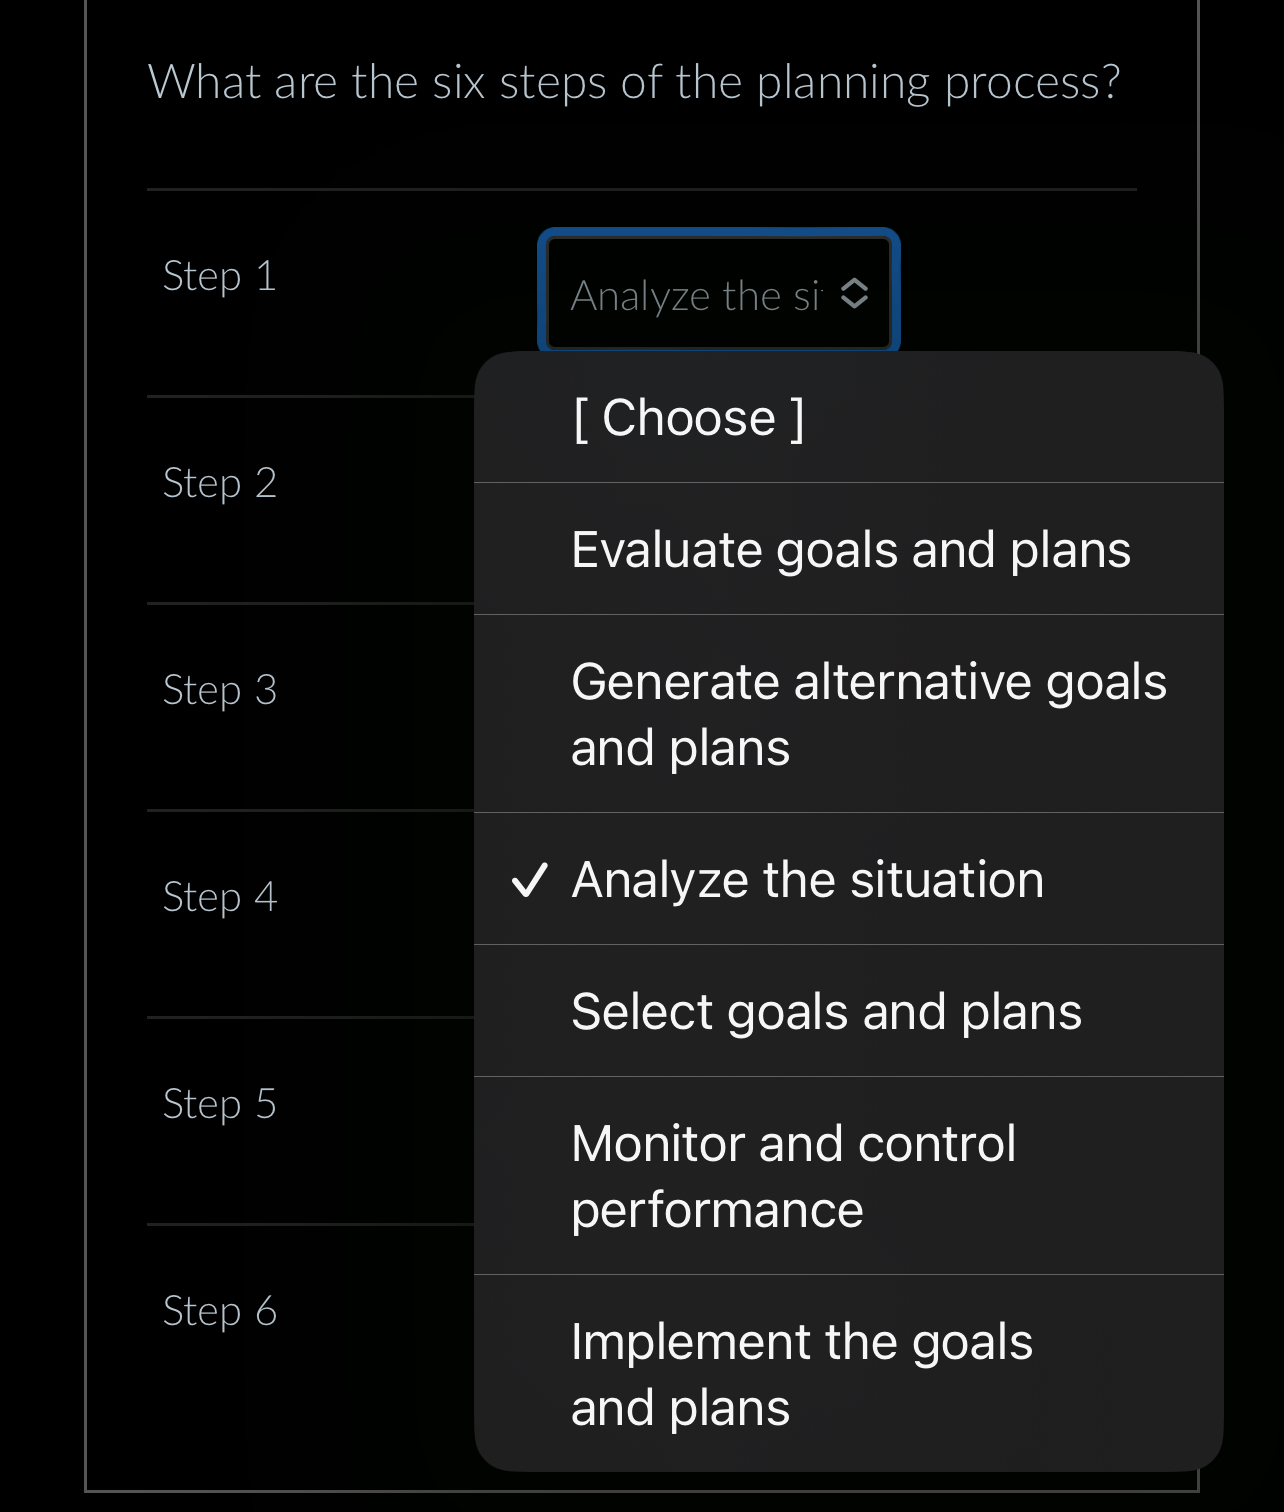The image size is (1284, 1512).
Task: Click the Step 1 row label
Action: point(218,276)
